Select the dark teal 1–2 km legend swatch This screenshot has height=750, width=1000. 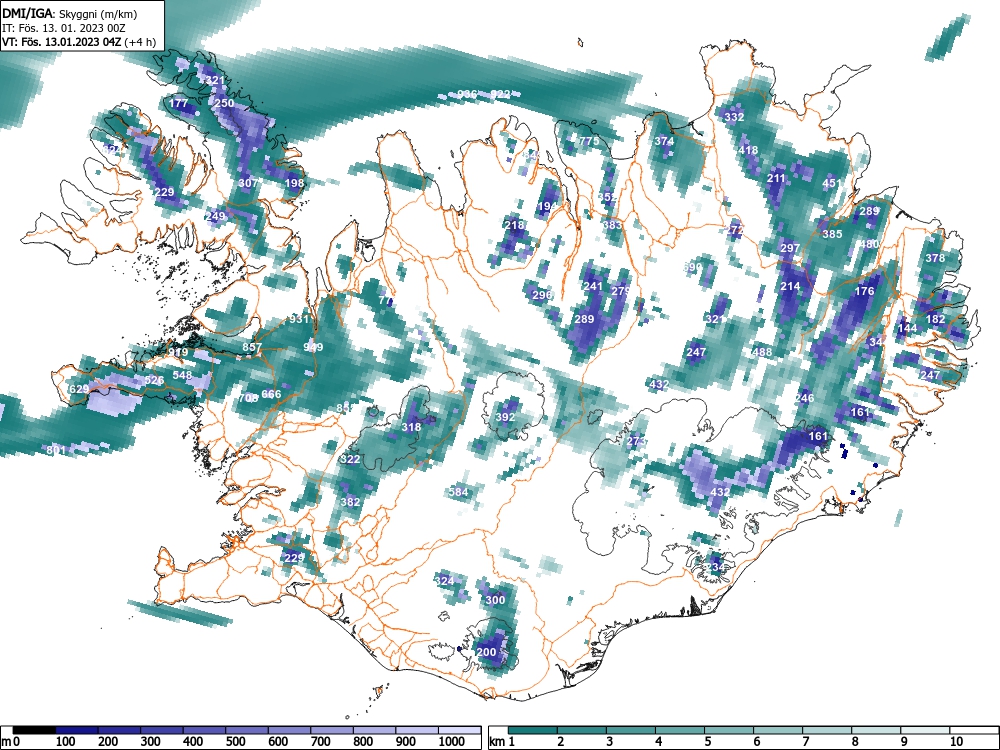pyautogui.click(x=533, y=730)
